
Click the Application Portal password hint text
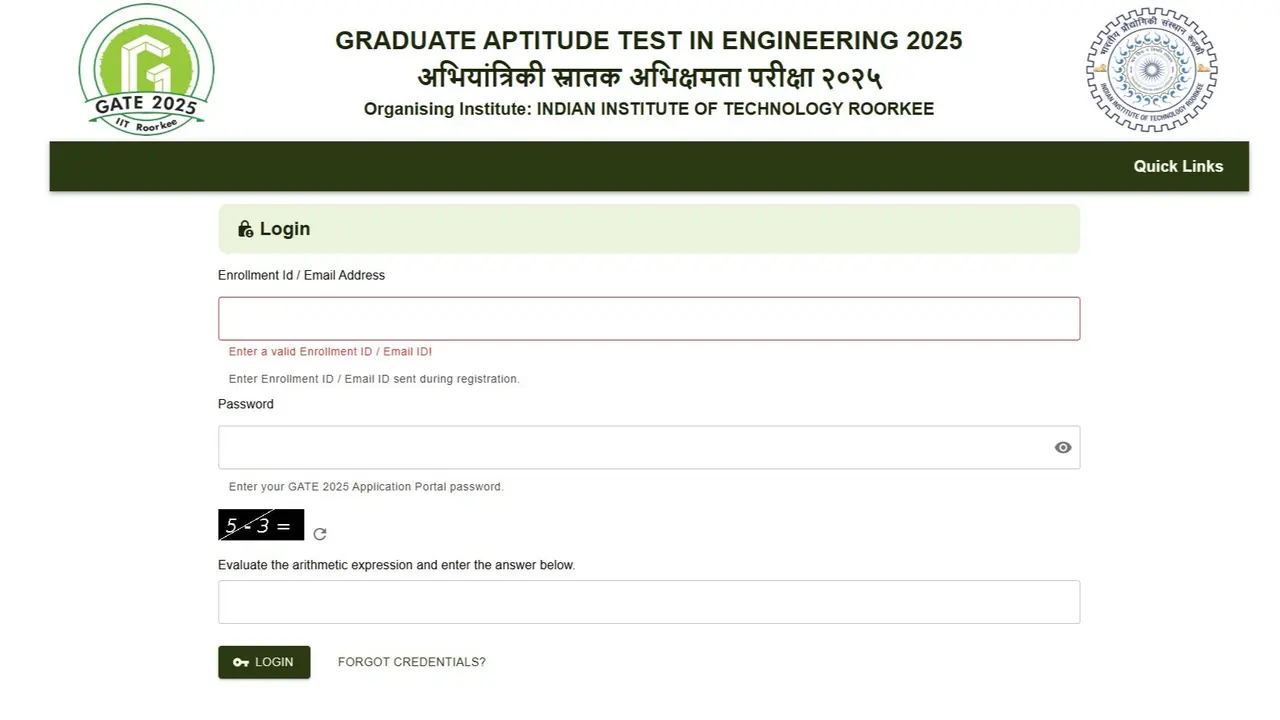point(366,487)
